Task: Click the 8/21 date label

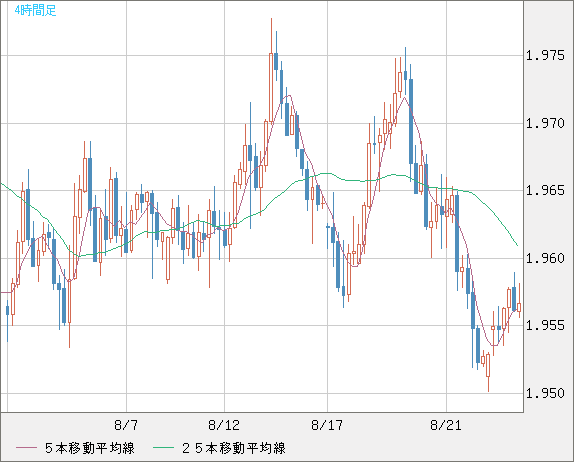Action: (446, 425)
